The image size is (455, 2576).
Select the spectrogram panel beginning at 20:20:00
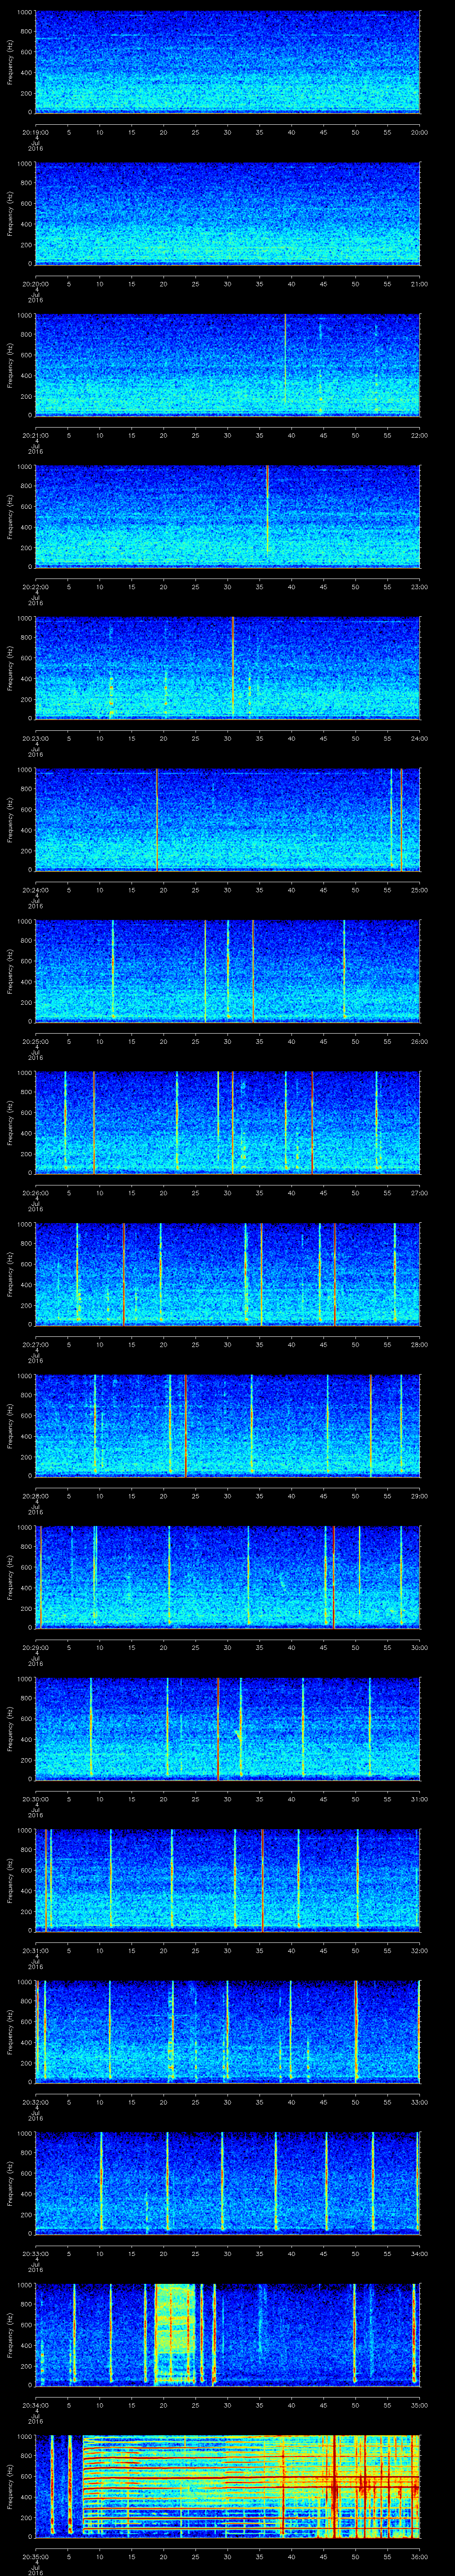click(x=227, y=214)
